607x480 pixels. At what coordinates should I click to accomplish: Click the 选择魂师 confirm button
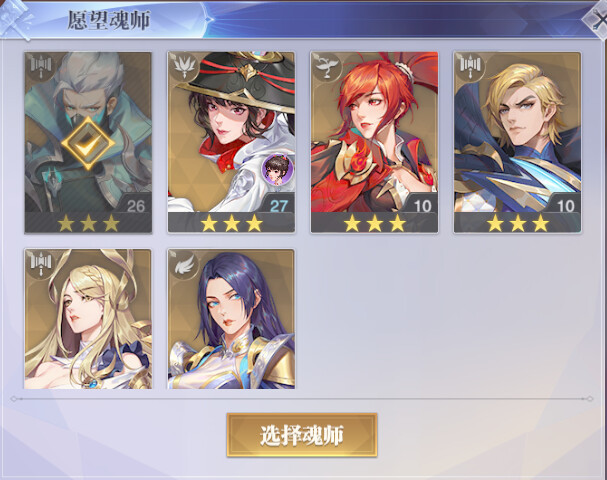click(302, 435)
